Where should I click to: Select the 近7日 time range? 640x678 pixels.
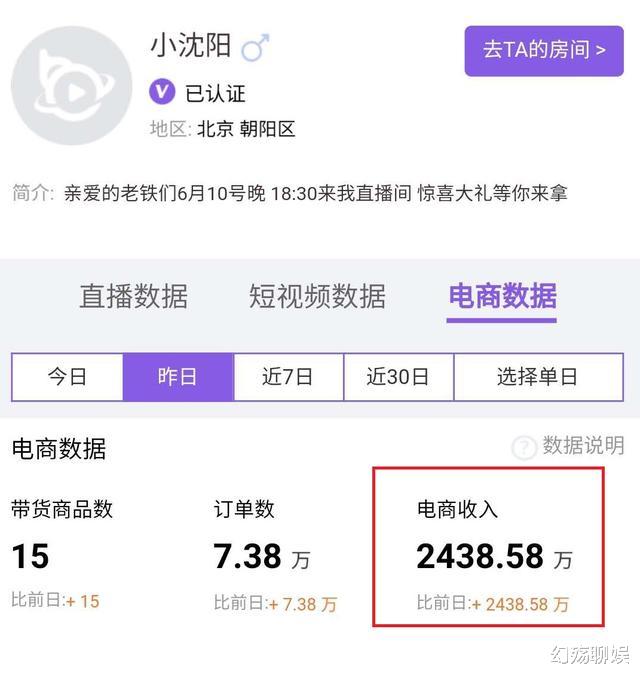click(x=288, y=377)
